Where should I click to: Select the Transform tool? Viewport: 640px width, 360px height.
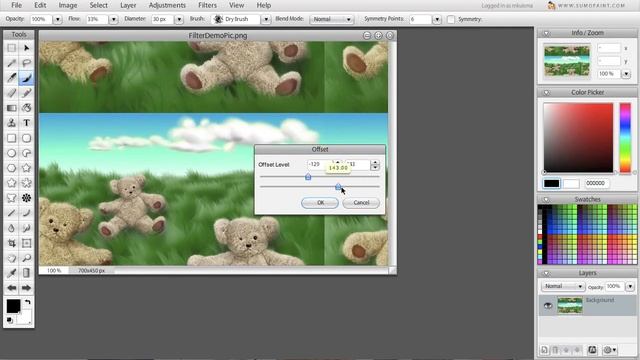click(27, 243)
